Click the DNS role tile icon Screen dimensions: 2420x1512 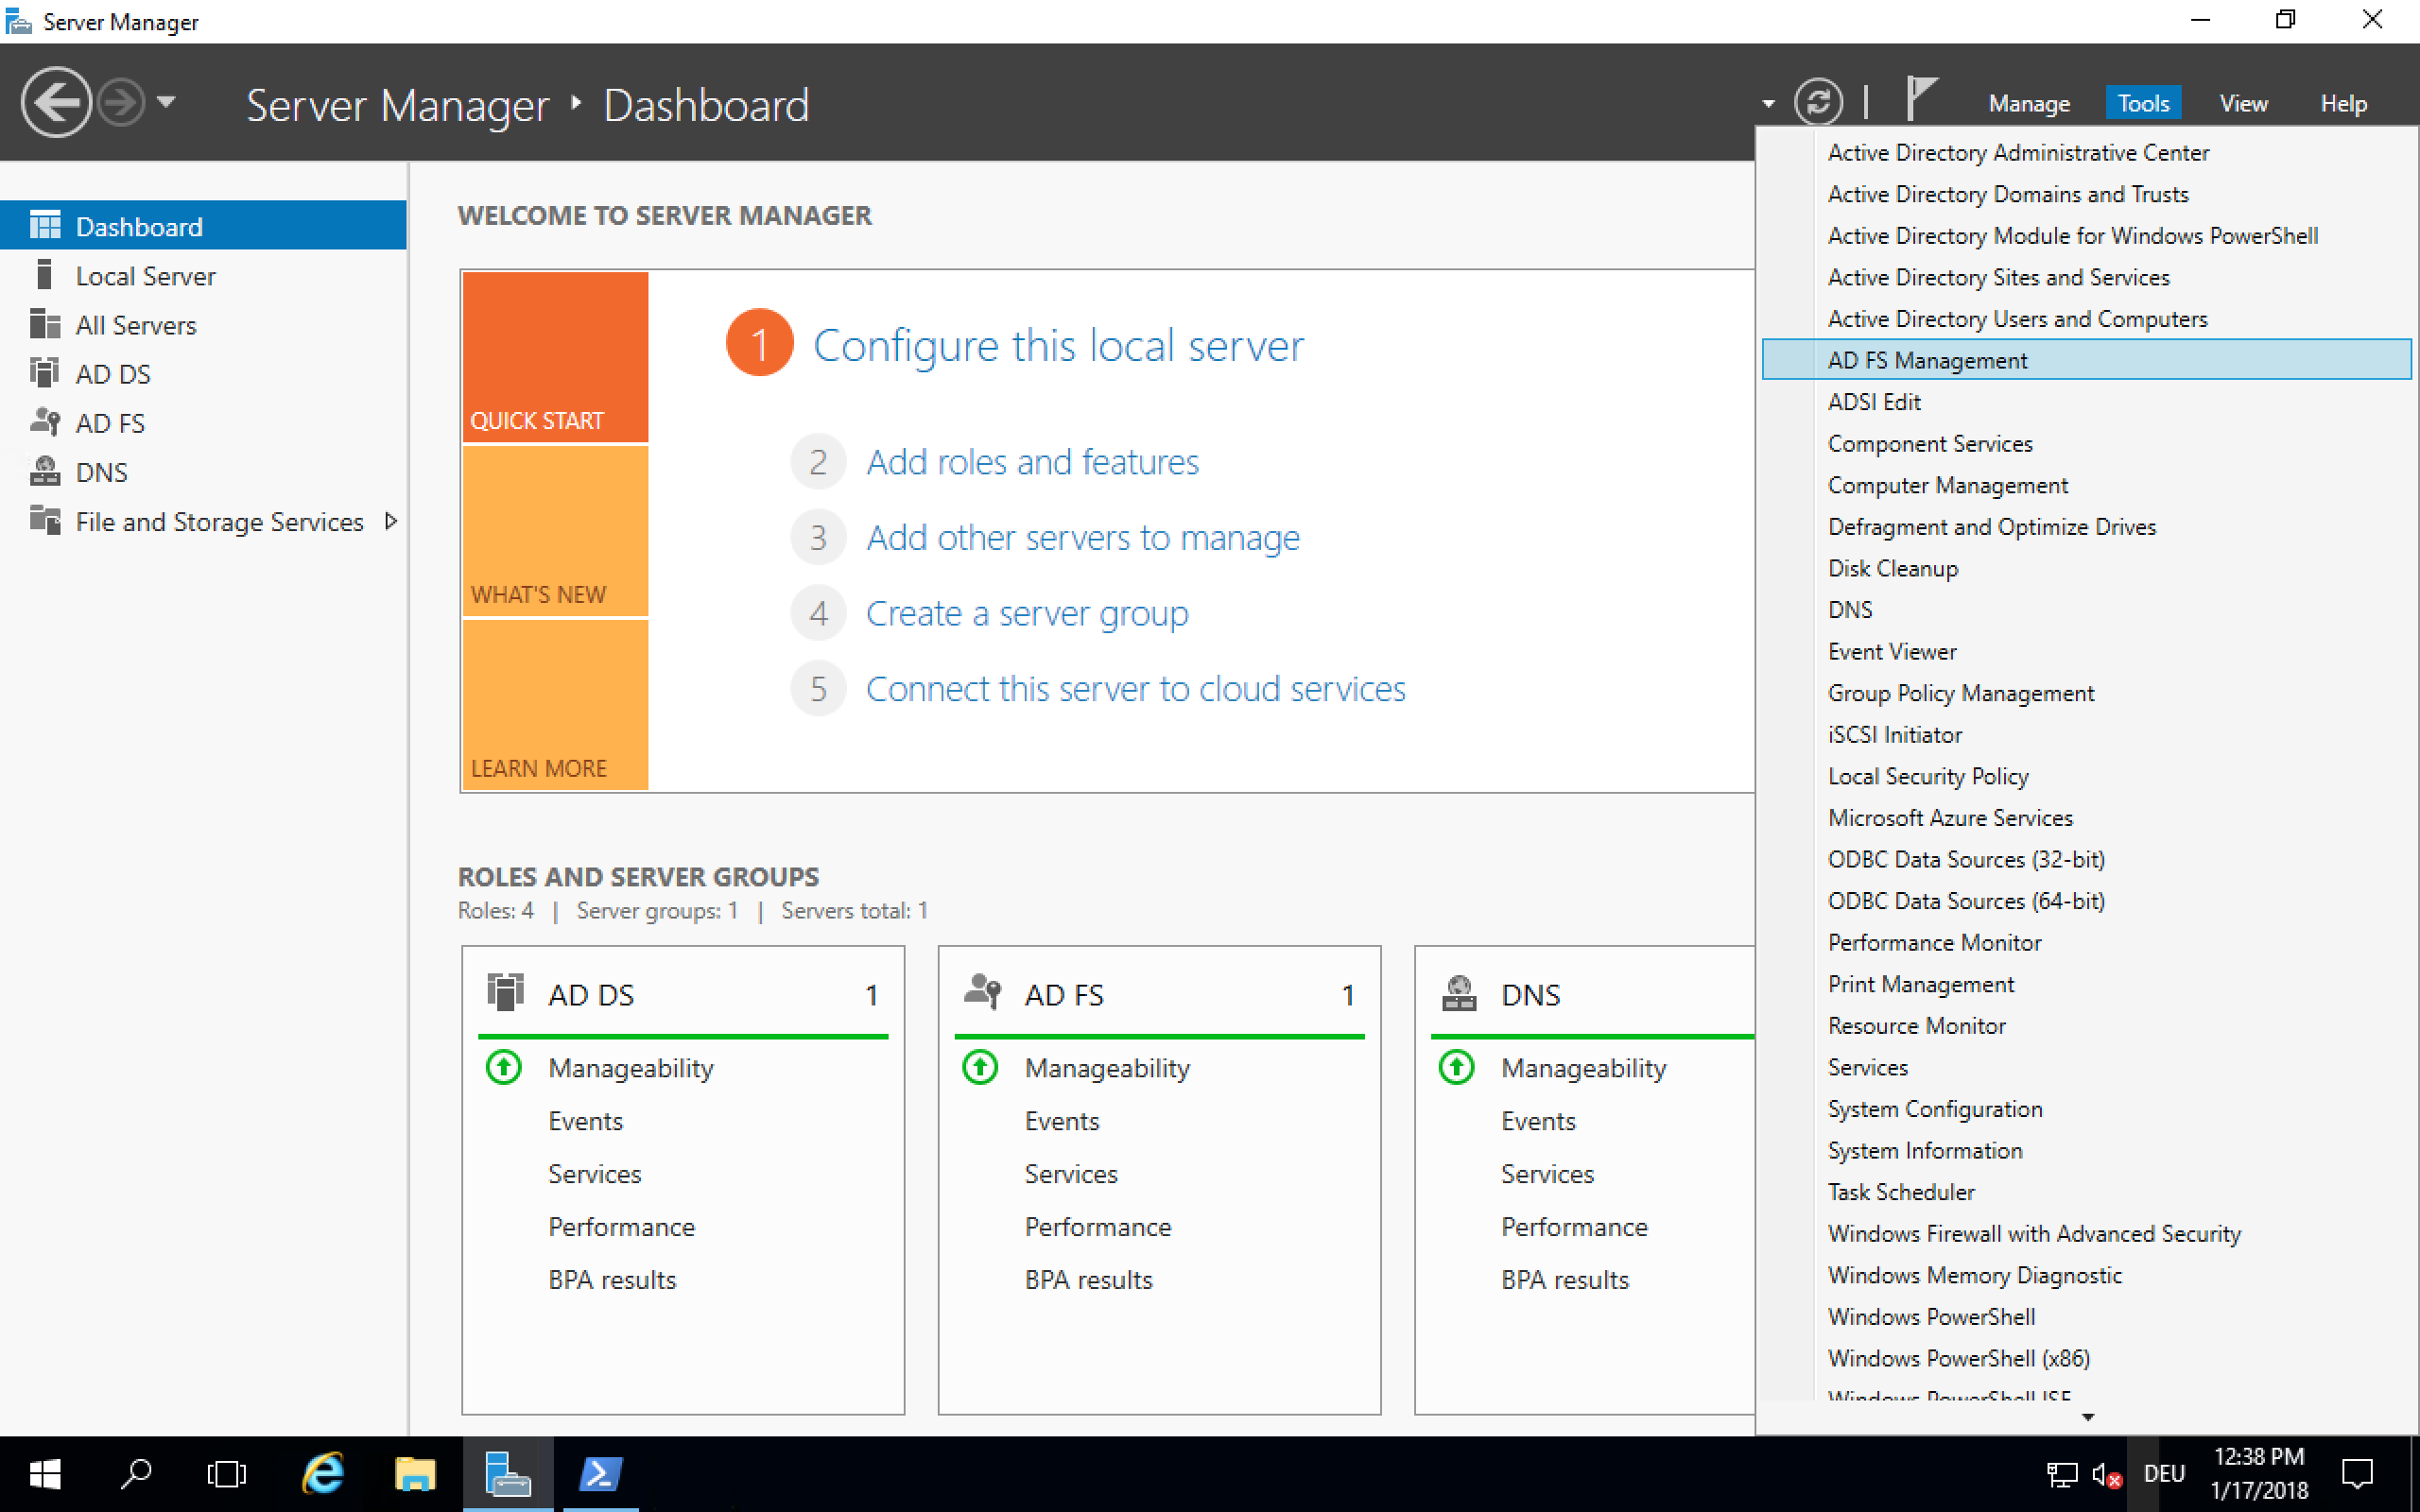tap(1459, 993)
